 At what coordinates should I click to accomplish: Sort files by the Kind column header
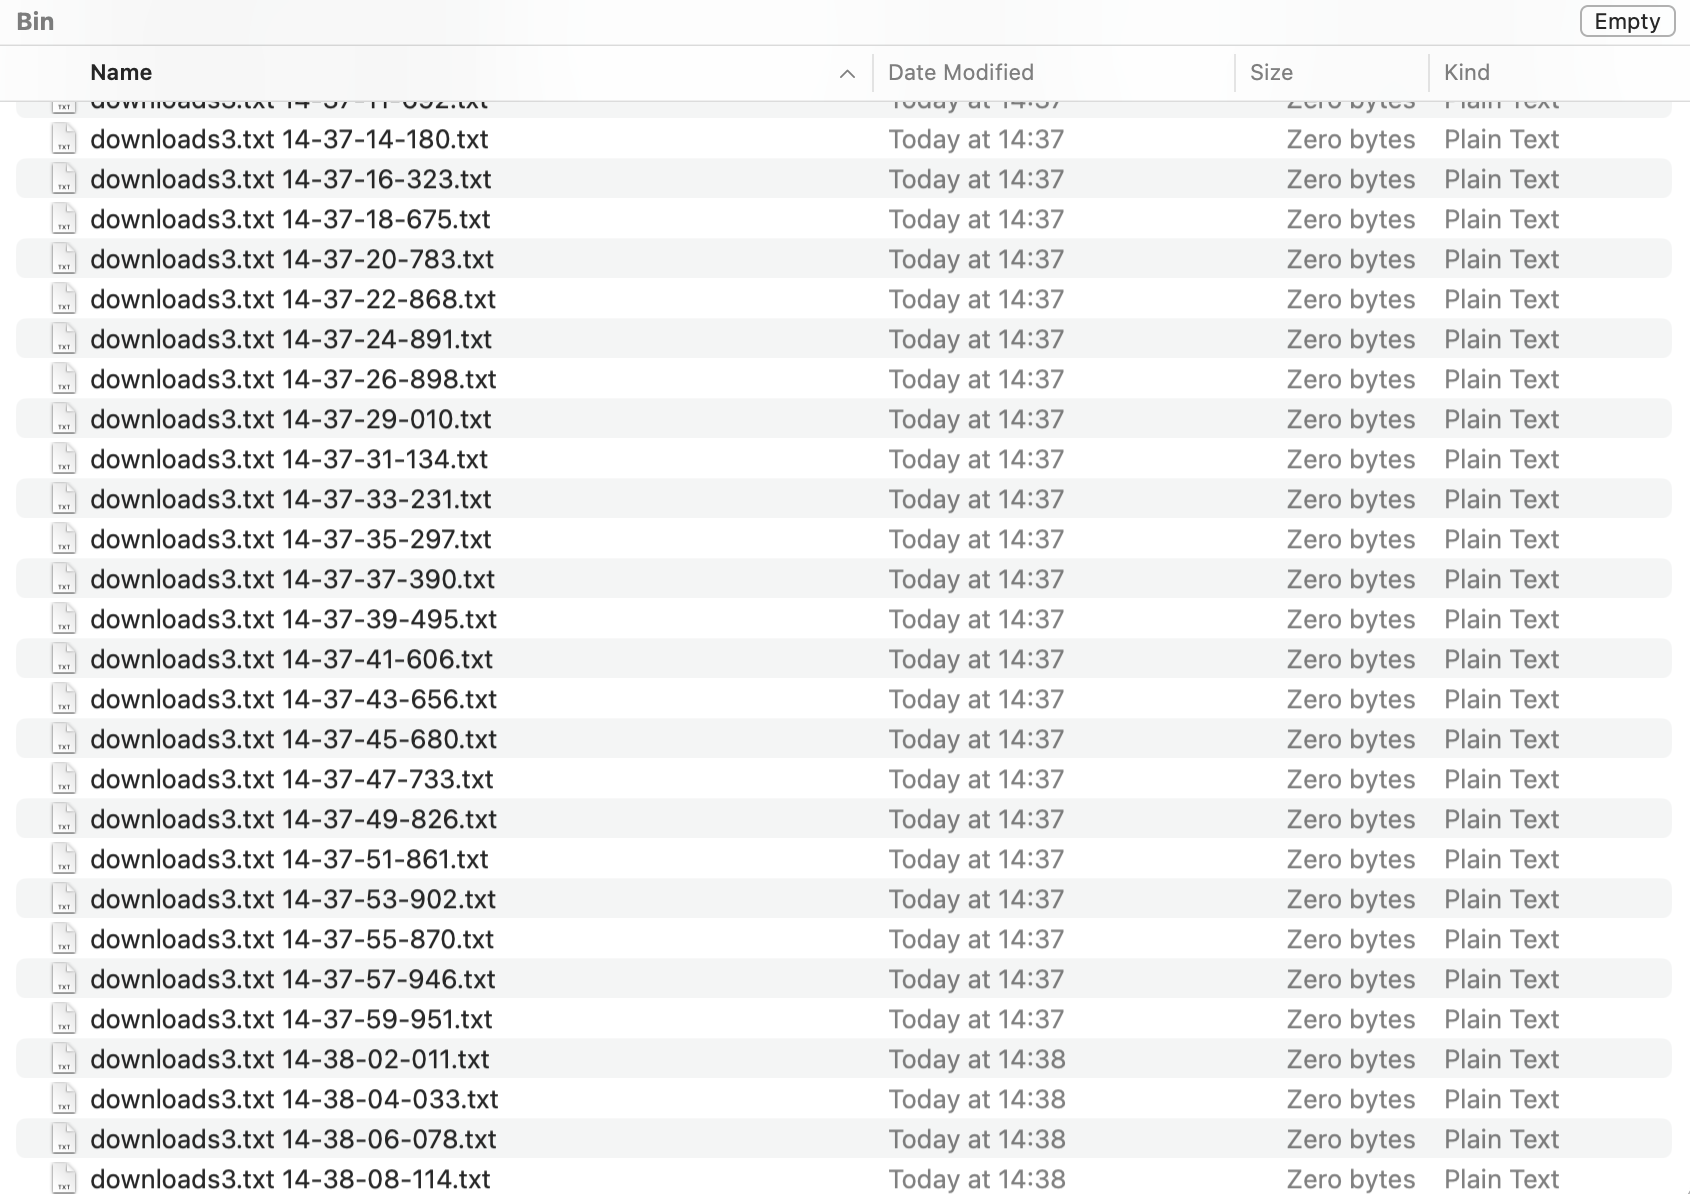pyautogui.click(x=1467, y=72)
